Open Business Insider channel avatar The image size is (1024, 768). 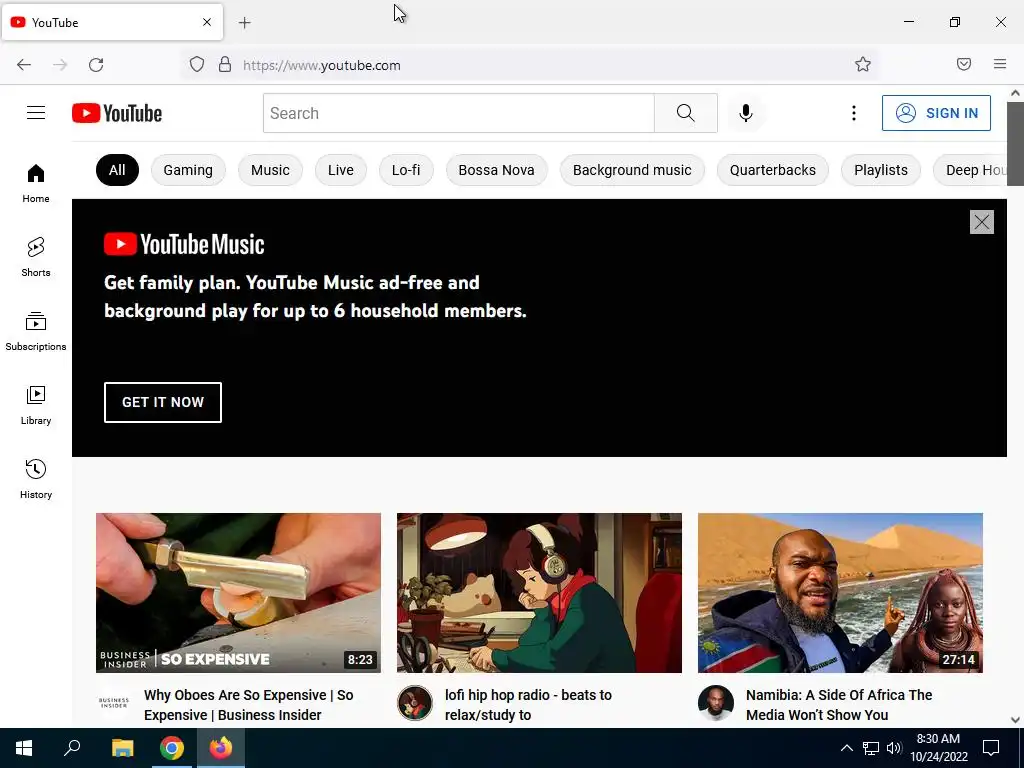click(x=114, y=703)
